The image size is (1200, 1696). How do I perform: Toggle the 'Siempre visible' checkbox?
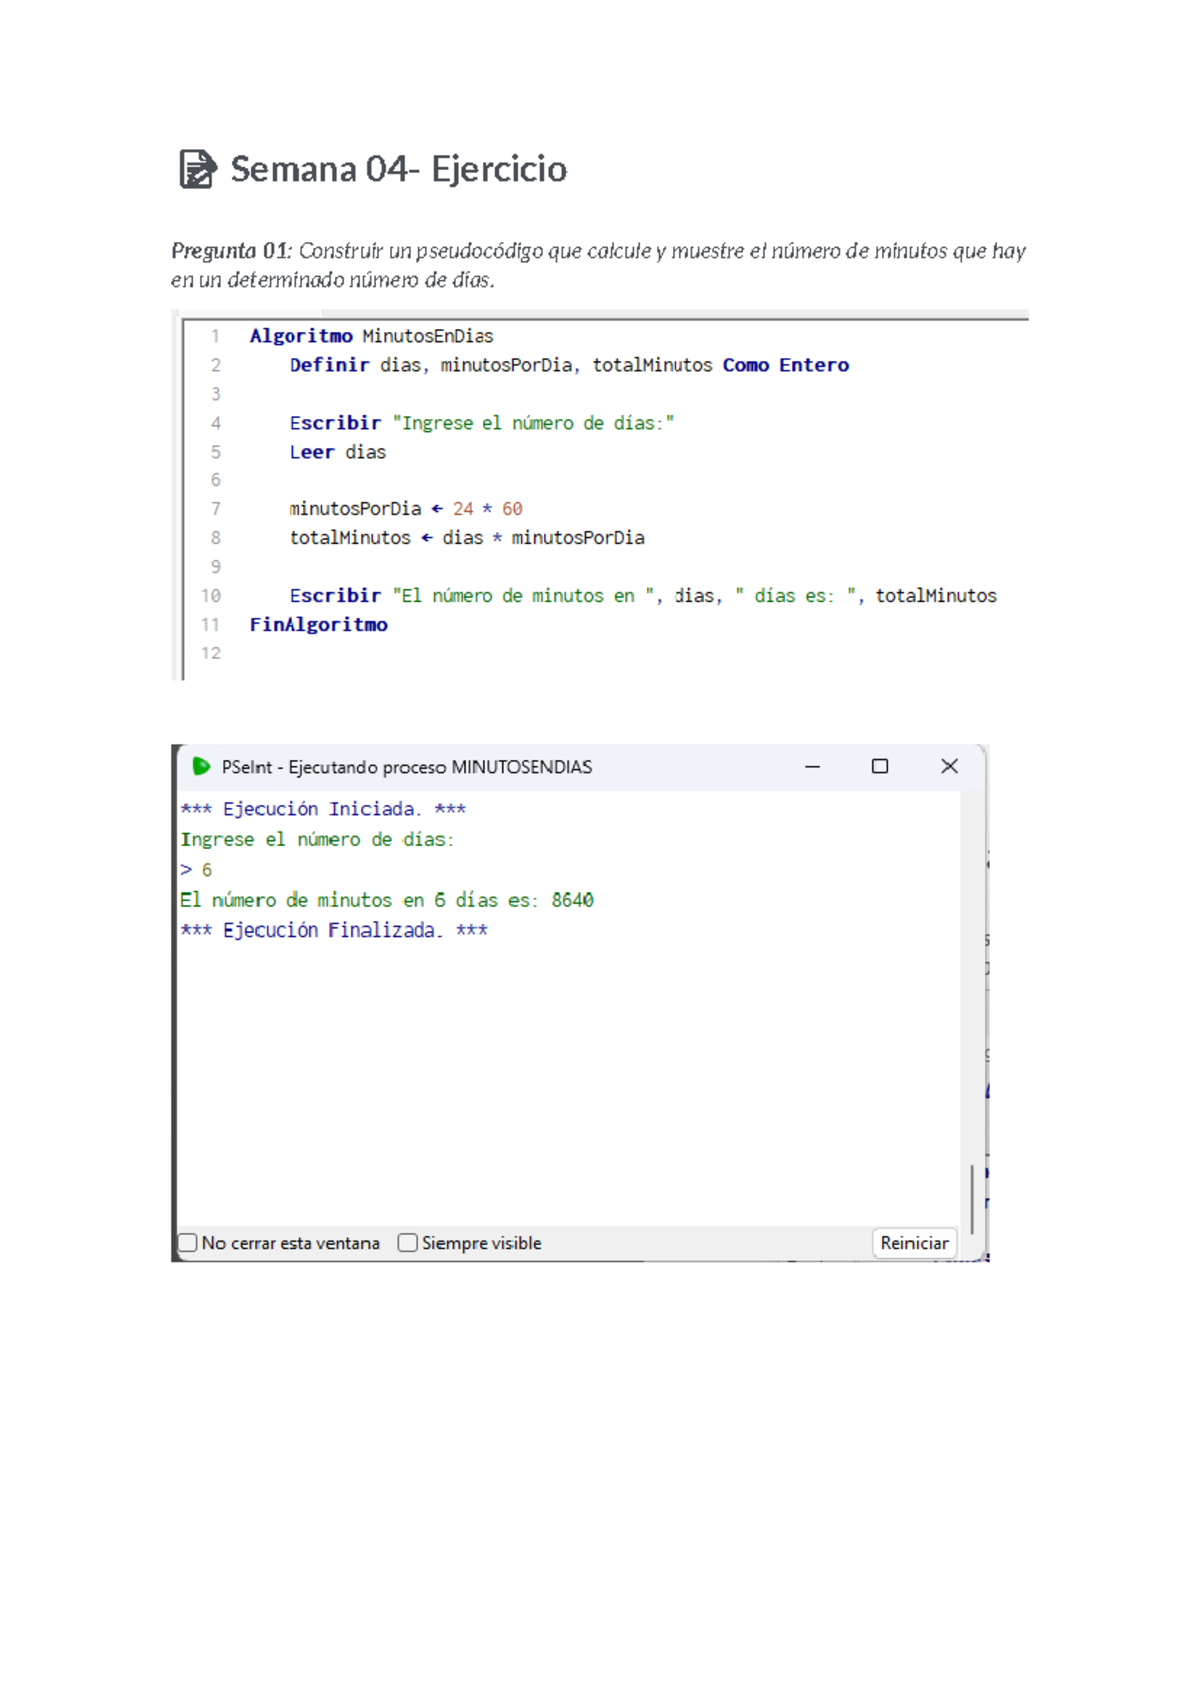pos(407,1243)
